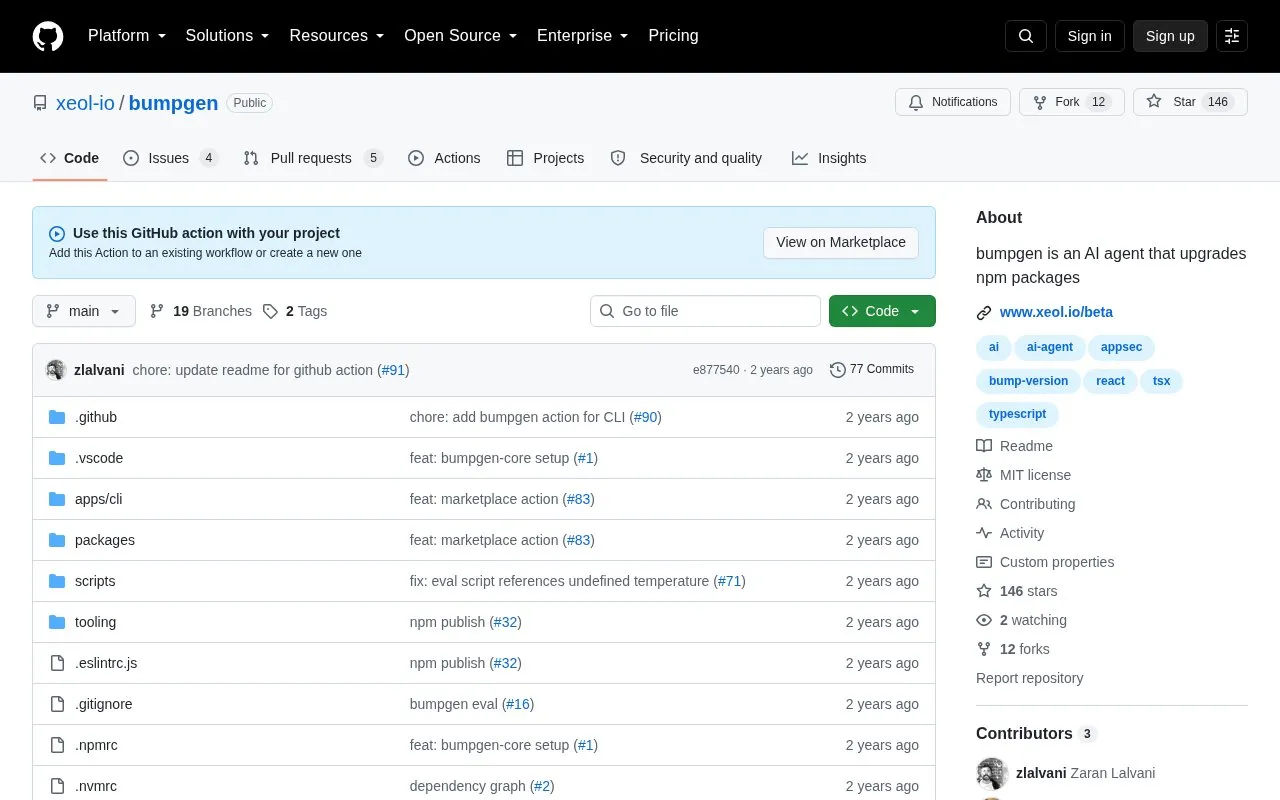The width and height of the screenshot is (1280, 800).
Task: Click the commit history clock icon
Action: click(x=838, y=370)
